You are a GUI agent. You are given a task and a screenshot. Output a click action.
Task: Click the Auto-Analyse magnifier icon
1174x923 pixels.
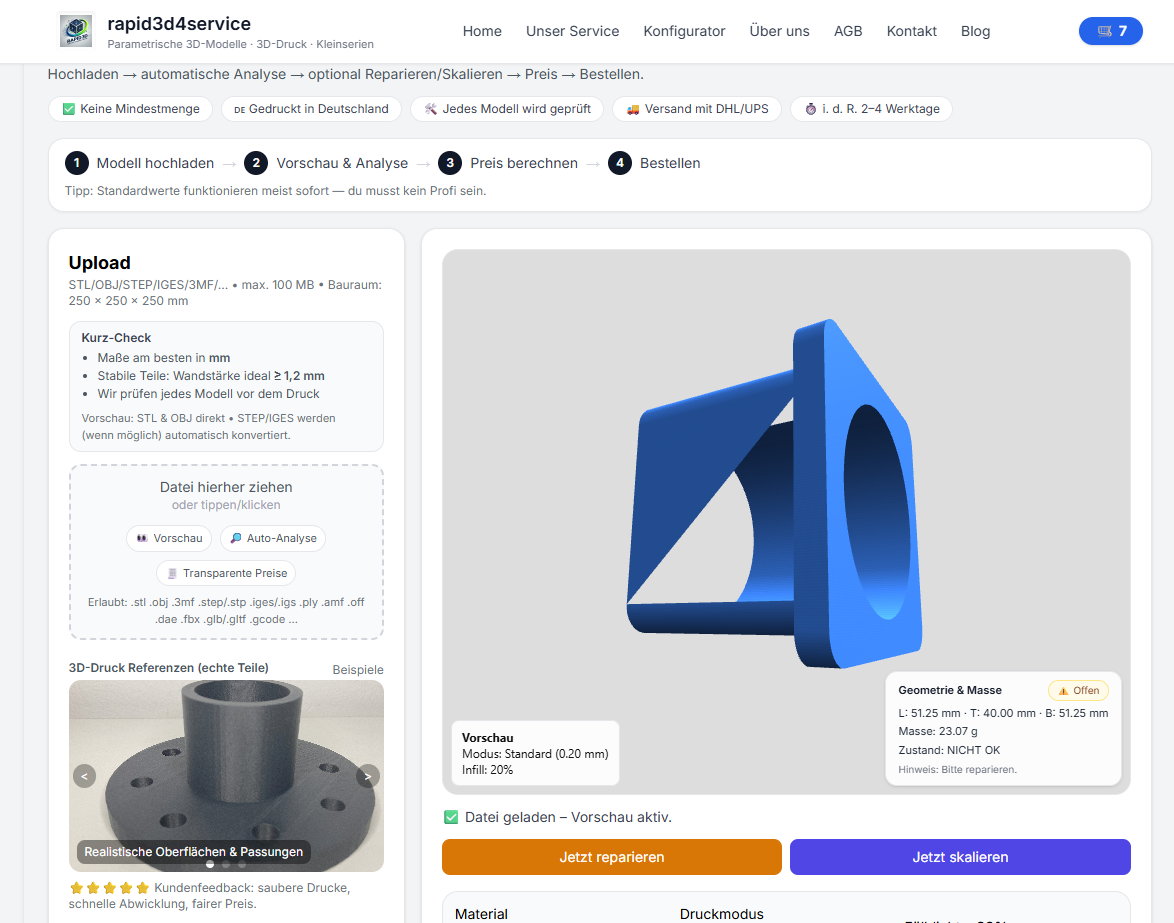click(x=235, y=538)
